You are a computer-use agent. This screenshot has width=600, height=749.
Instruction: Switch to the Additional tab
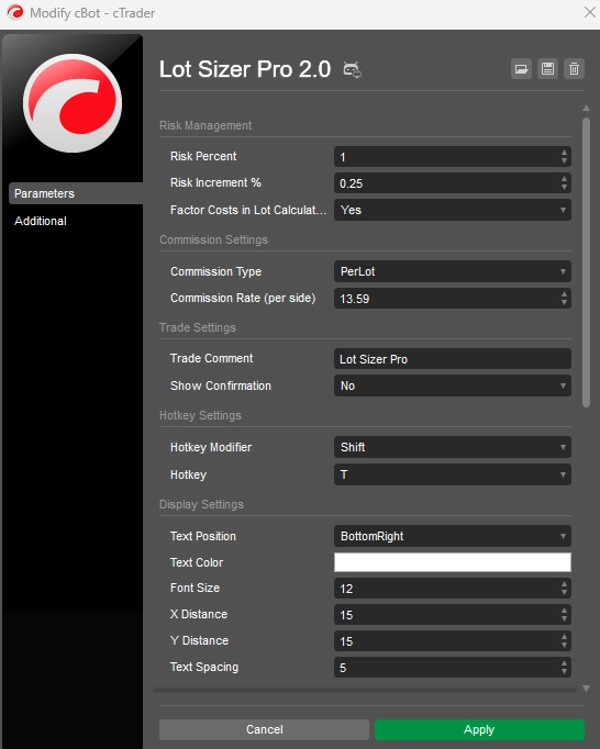tap(40, 221)
